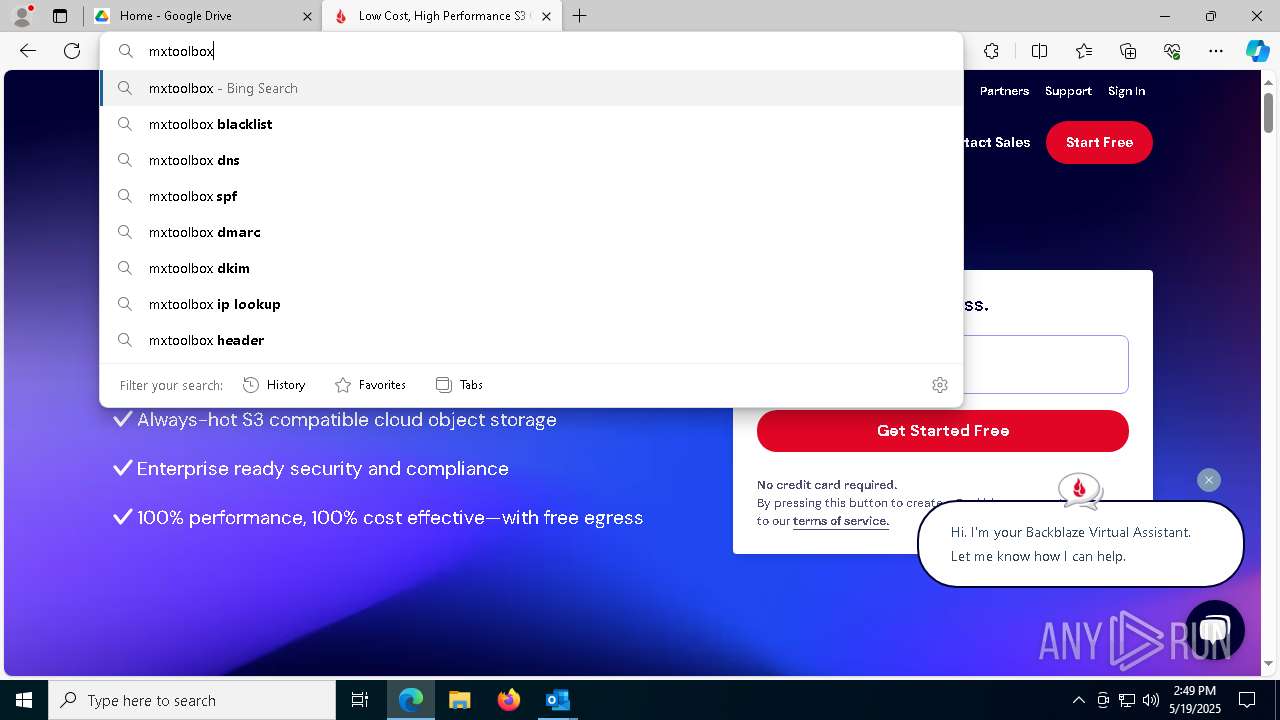
Task: Open the terms of service link
Action: point(840,521)
